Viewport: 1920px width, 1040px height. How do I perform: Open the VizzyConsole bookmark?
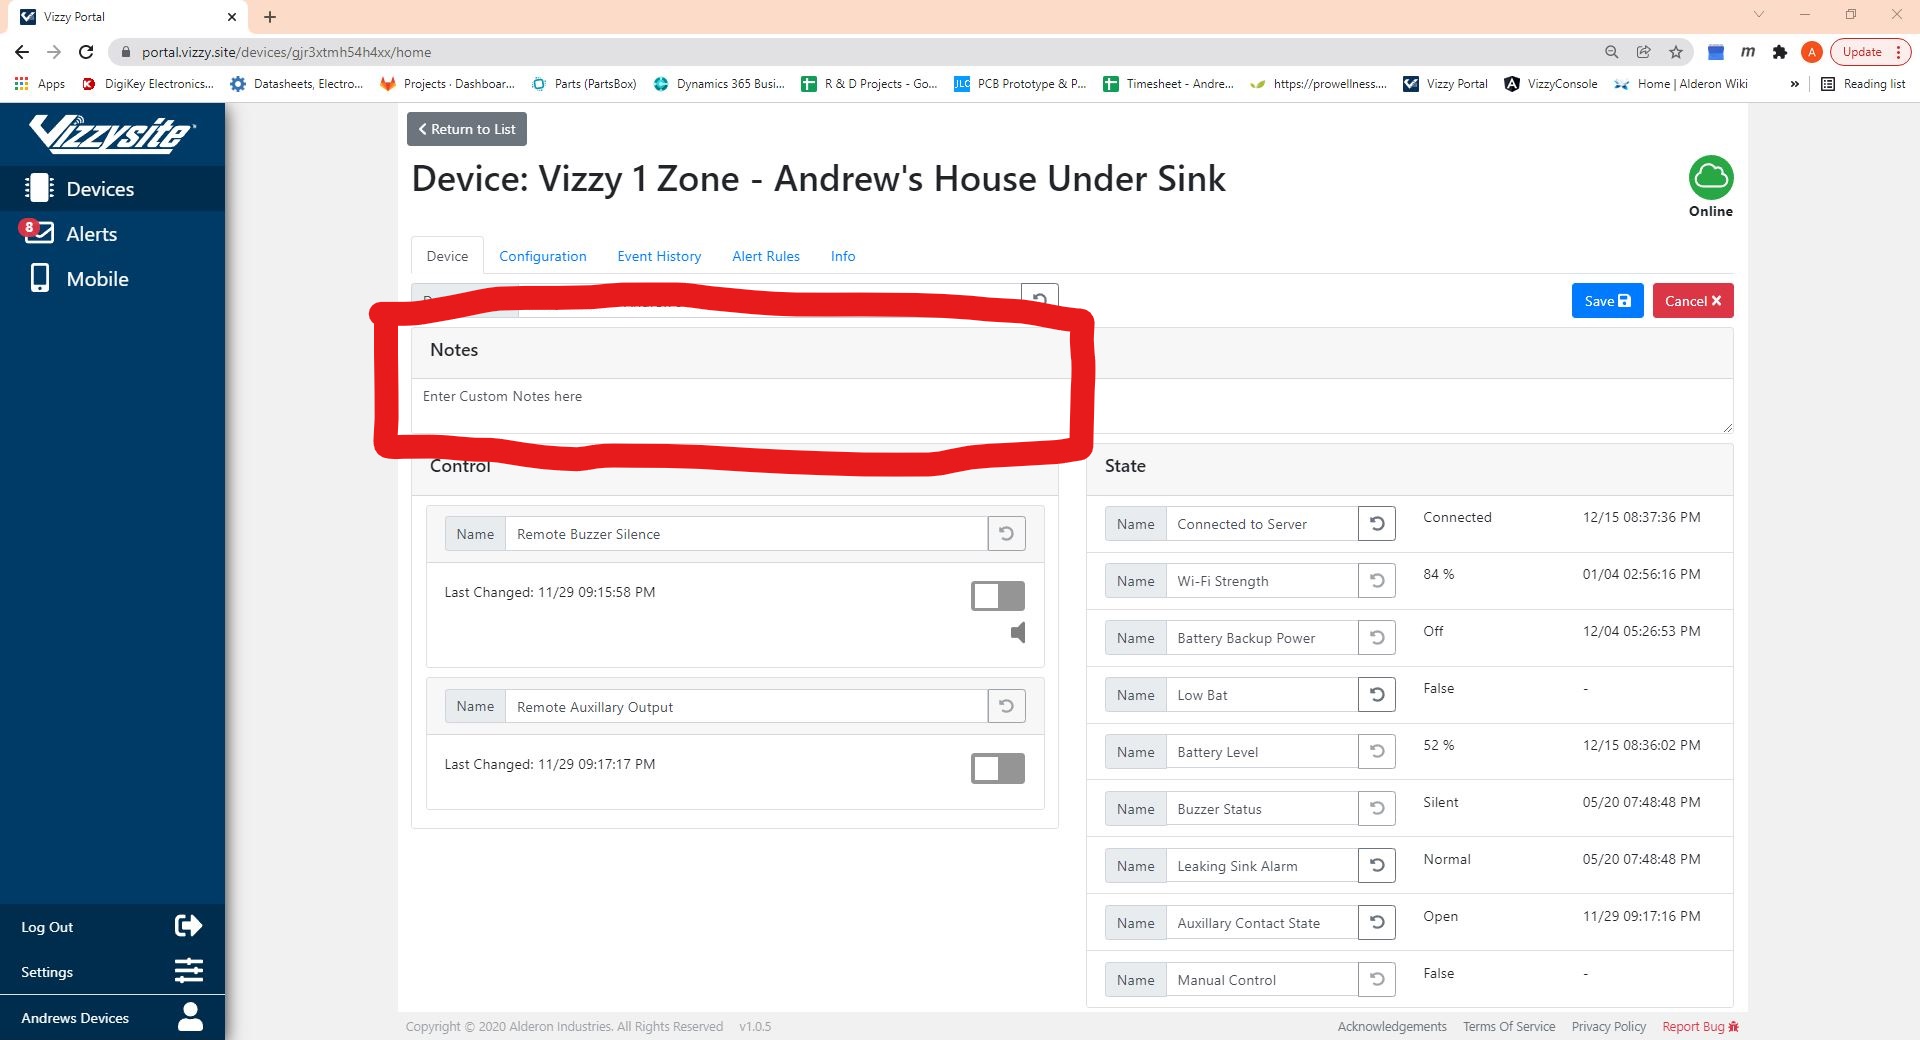click(x=1551, y=84)
